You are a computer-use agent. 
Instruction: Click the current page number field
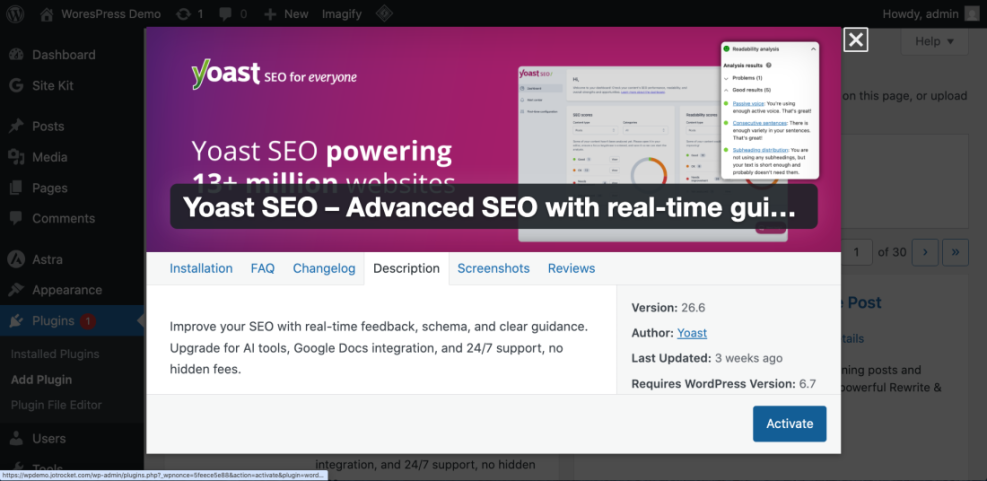856,252
